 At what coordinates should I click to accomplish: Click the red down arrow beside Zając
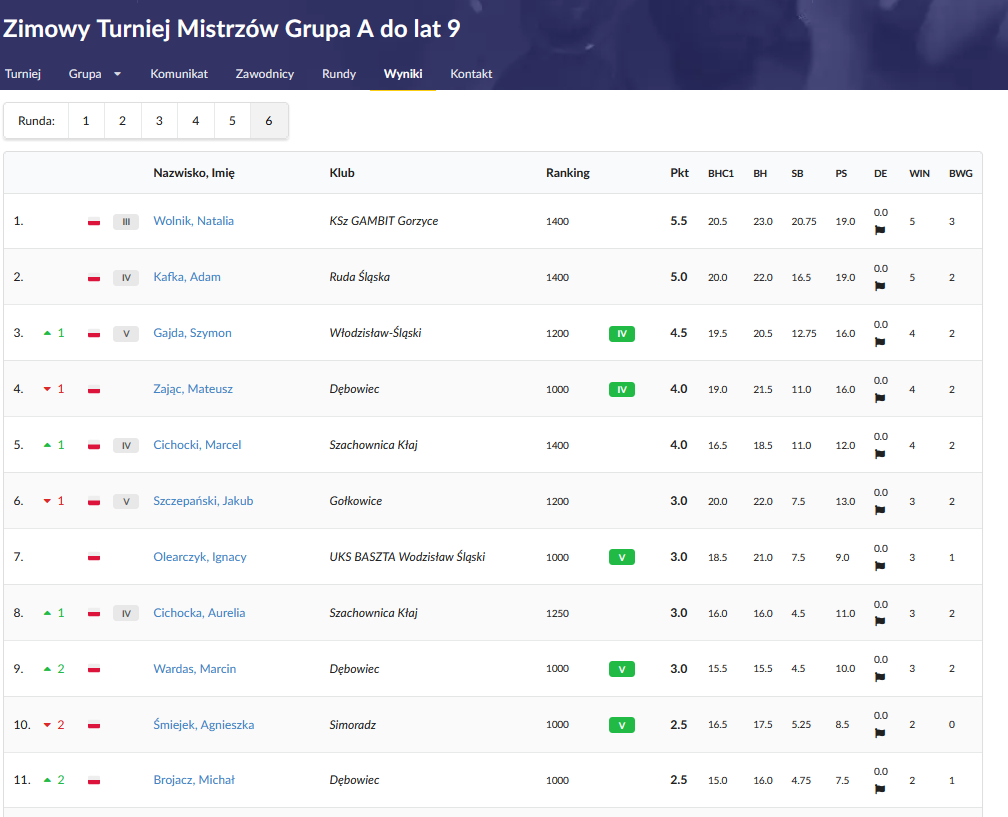(x=47, y=389)
